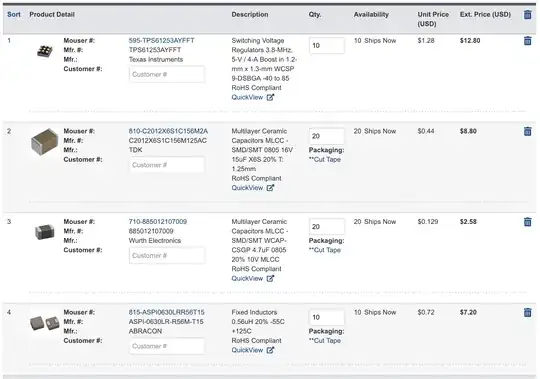540x379 pixels.
Task: Focus the quantity field for the Wurth Electronics capacitor
Action: 327,227
